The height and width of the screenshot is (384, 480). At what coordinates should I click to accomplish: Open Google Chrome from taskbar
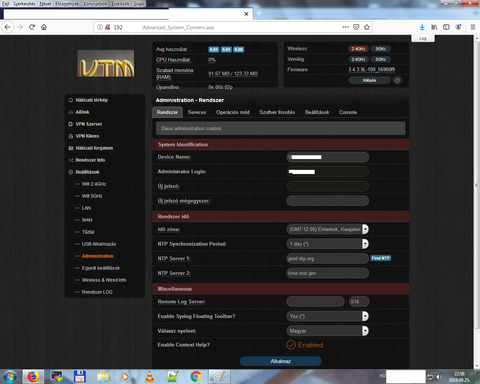point(196,377)
